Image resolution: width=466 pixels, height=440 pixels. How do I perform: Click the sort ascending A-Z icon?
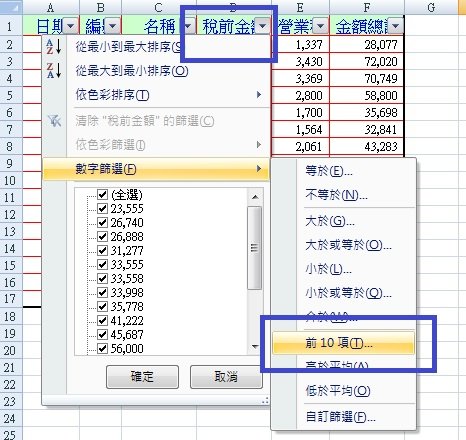(53, 46)
